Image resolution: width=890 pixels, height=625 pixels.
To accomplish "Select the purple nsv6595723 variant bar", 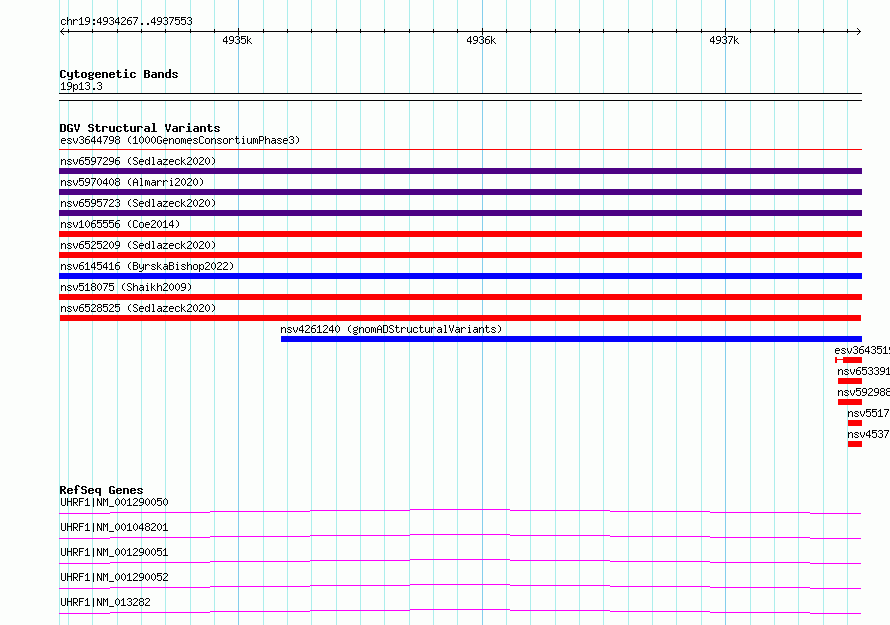I will coord(460,213).
